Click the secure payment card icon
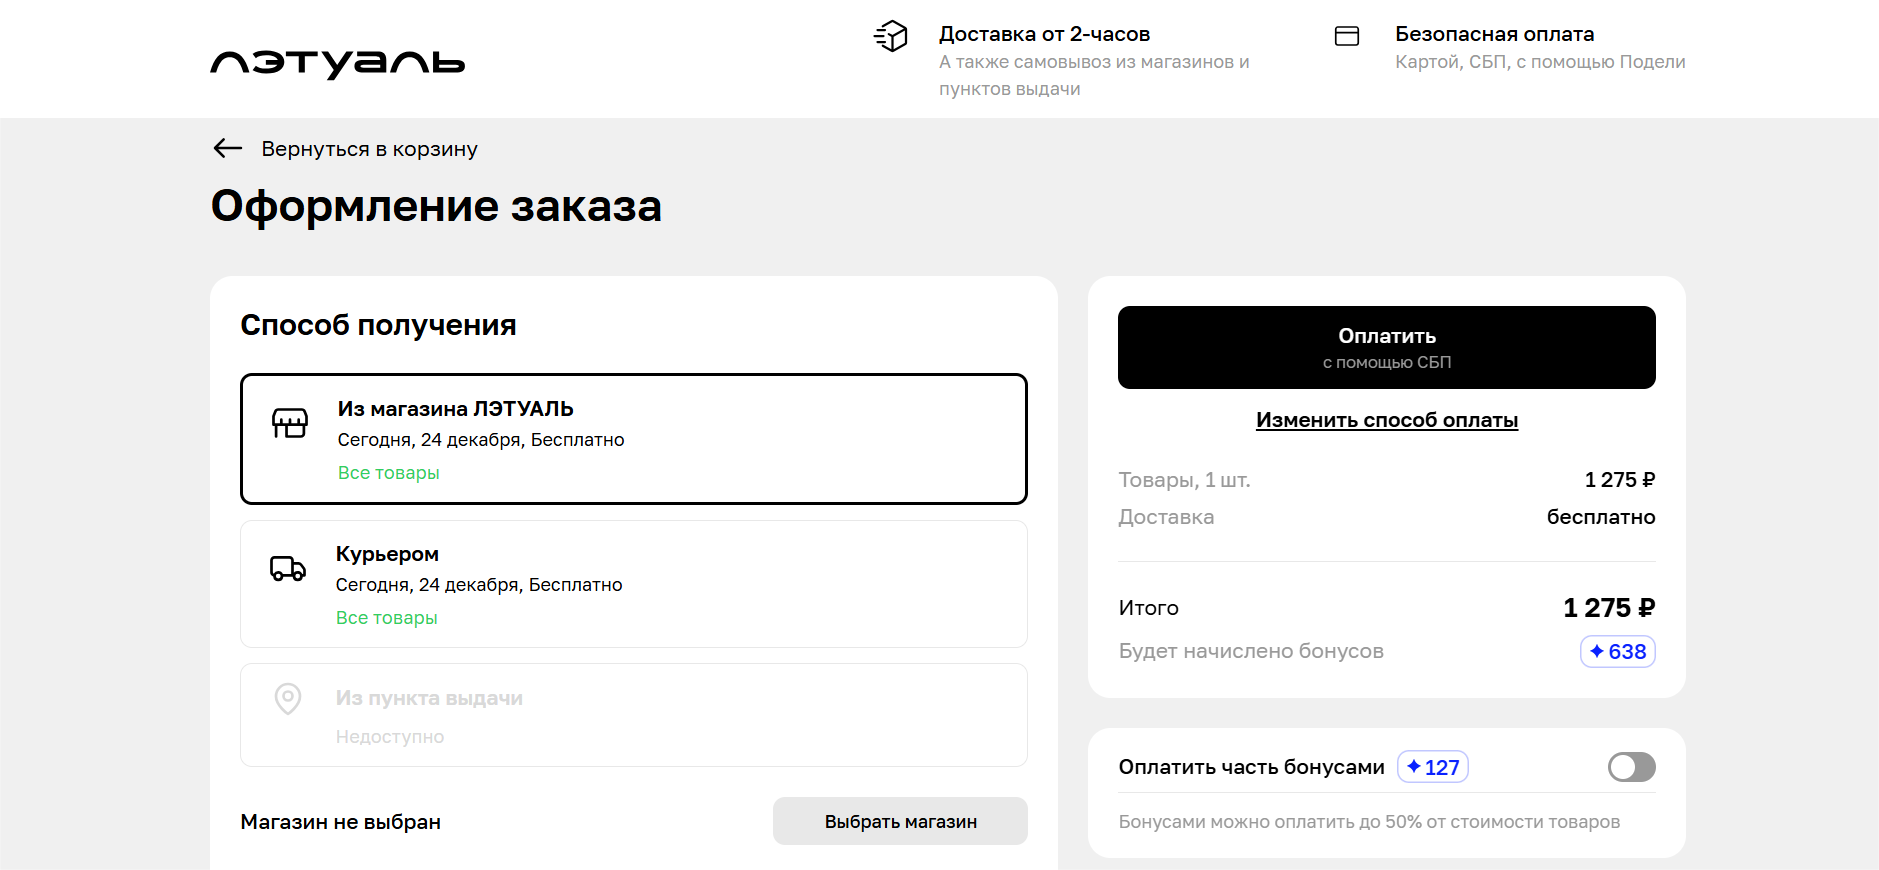 [x=1347, y=36]
